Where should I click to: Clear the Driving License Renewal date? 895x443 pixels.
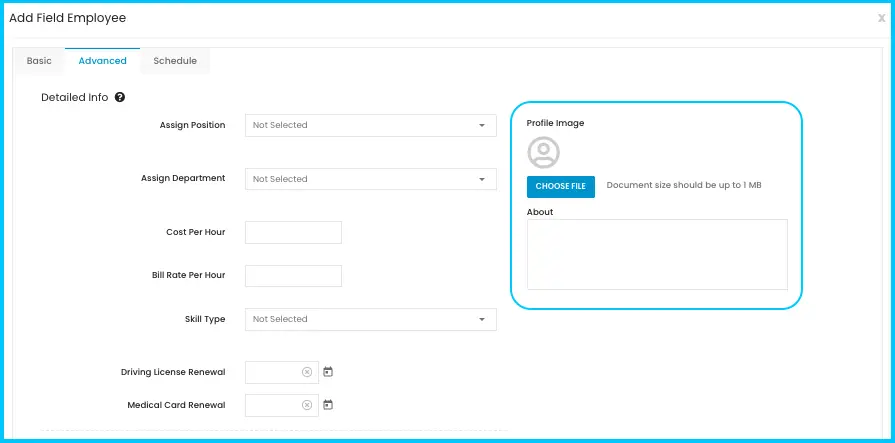[x=307, y=372]
